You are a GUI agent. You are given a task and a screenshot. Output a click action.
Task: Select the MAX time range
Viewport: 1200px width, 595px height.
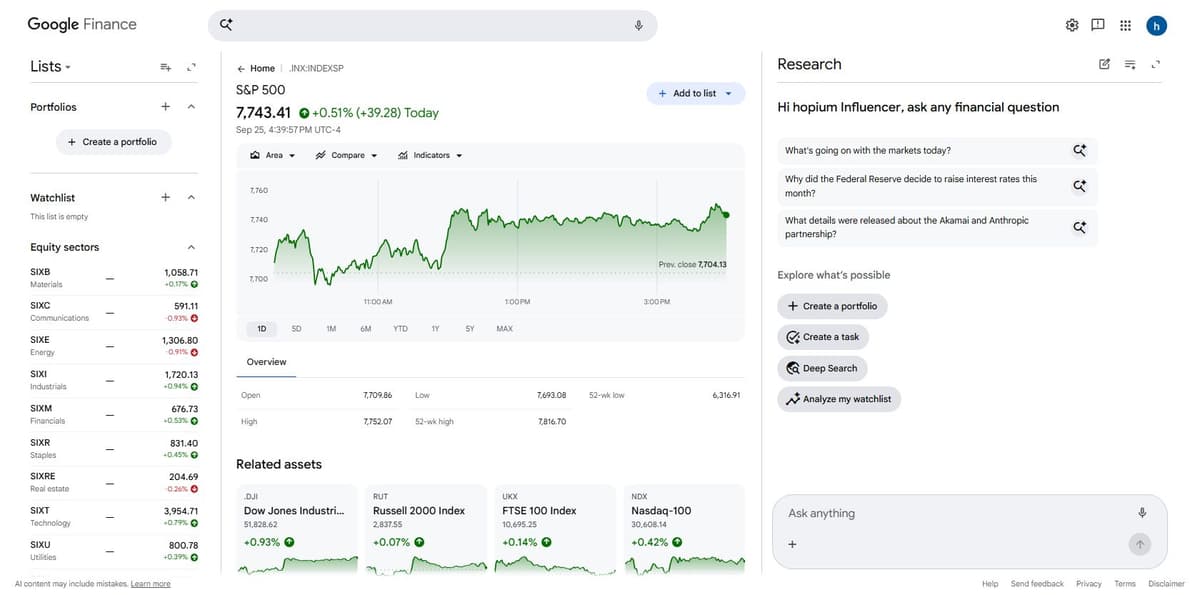point(505,328)
